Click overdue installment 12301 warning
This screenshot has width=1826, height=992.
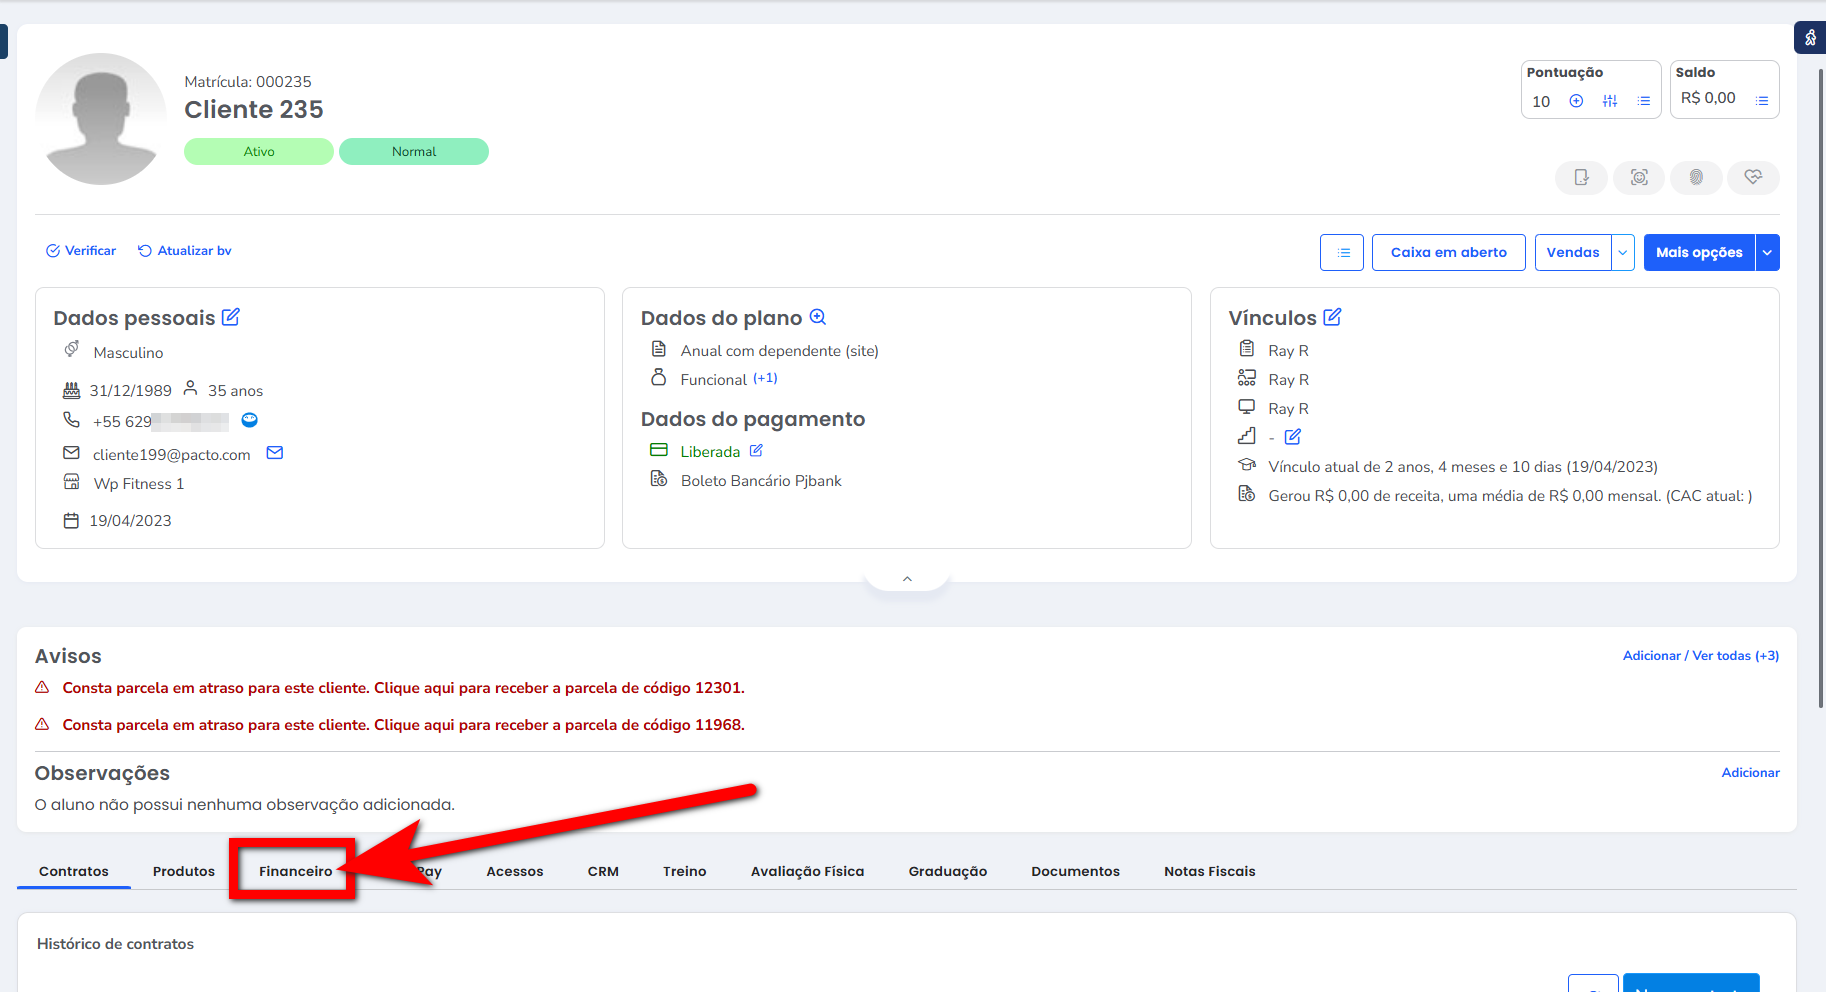[403, 688]
